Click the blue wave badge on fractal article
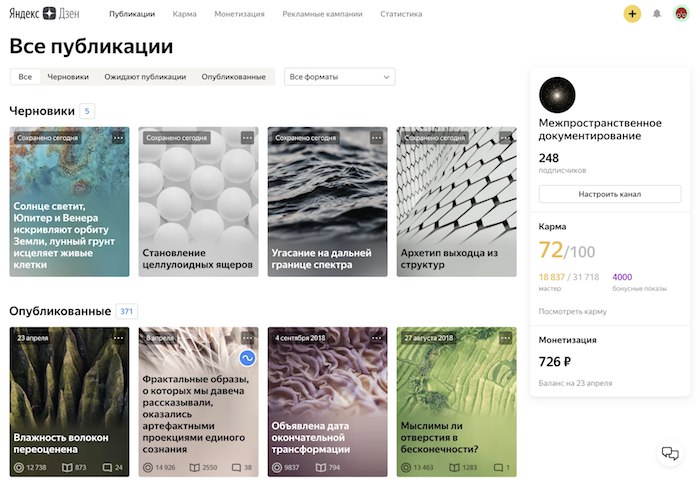Viewport: 700px width, 482px height. pyautogui.click(x=247, y=358)
